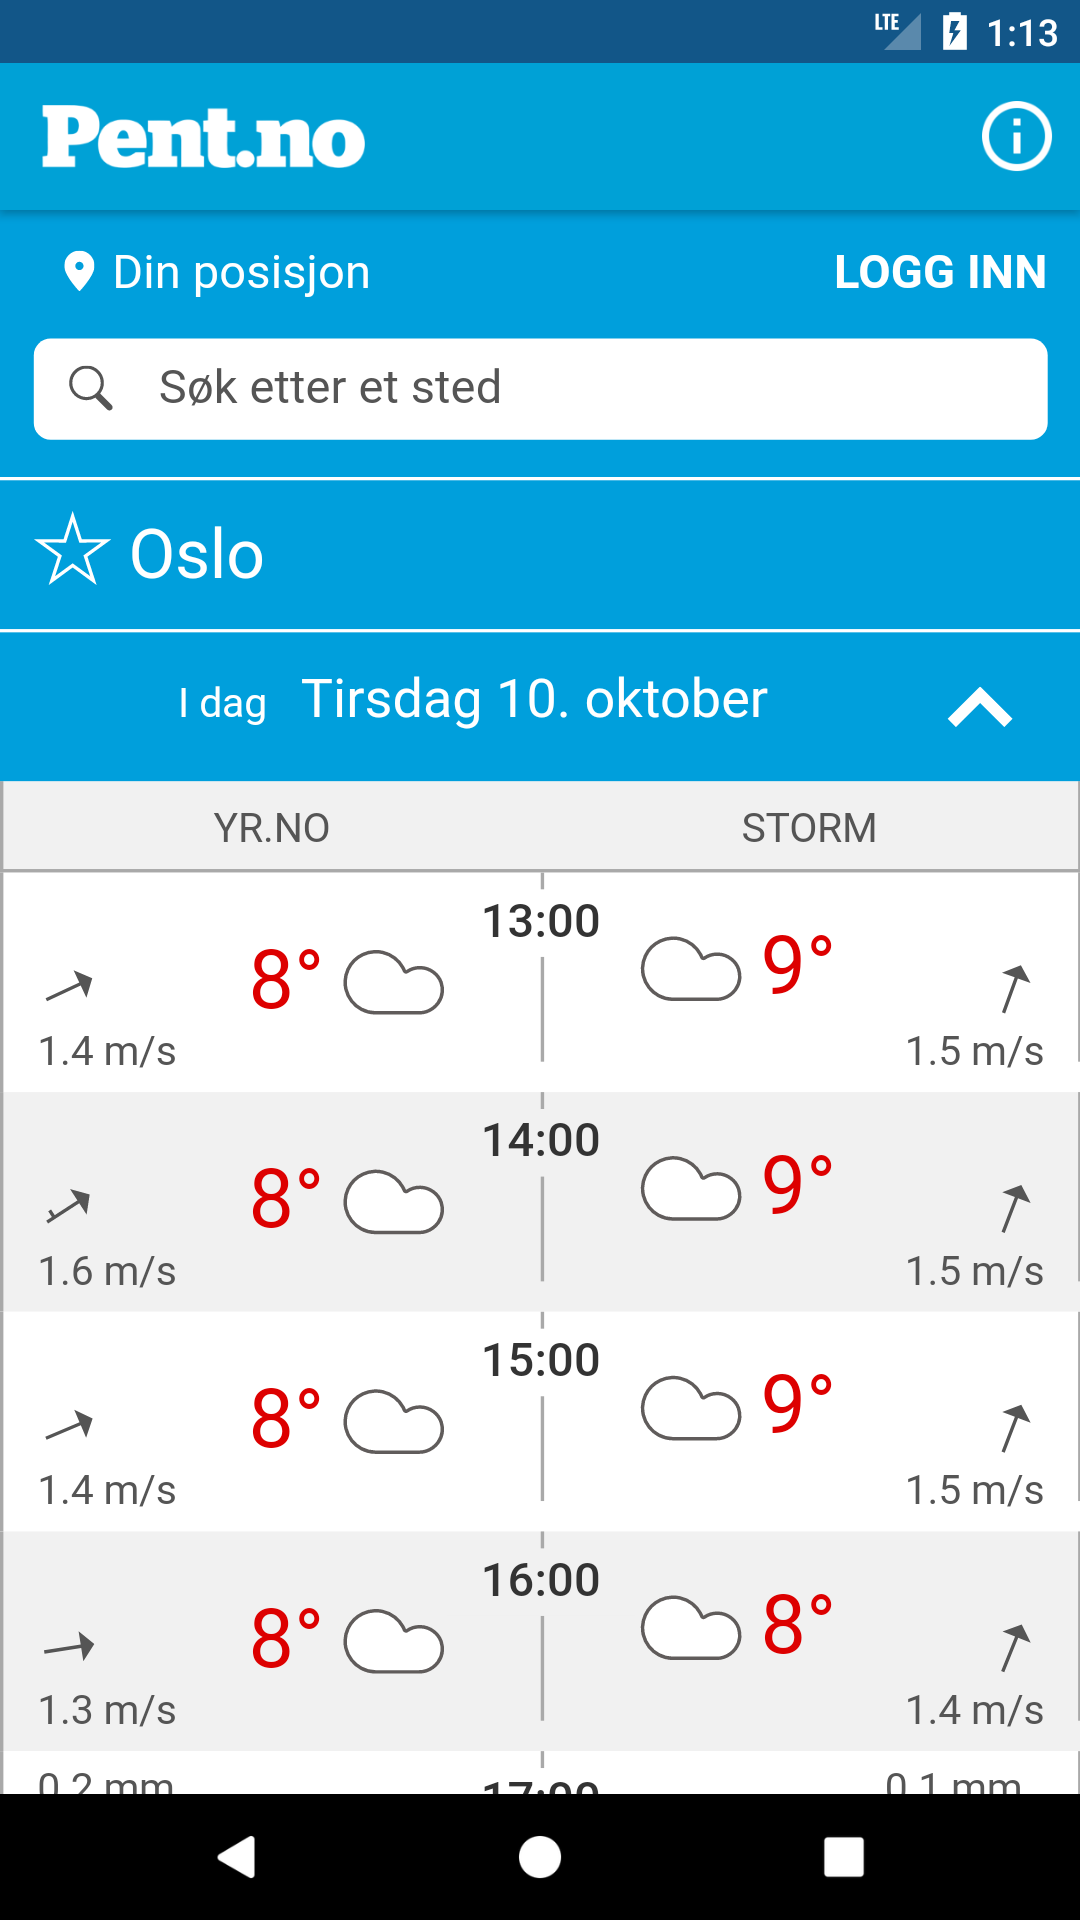Image resolution: width=1080 pixels, height=1920 pixels.
Task: Tap the Din posisjon link
Action: tap(241, 272)
